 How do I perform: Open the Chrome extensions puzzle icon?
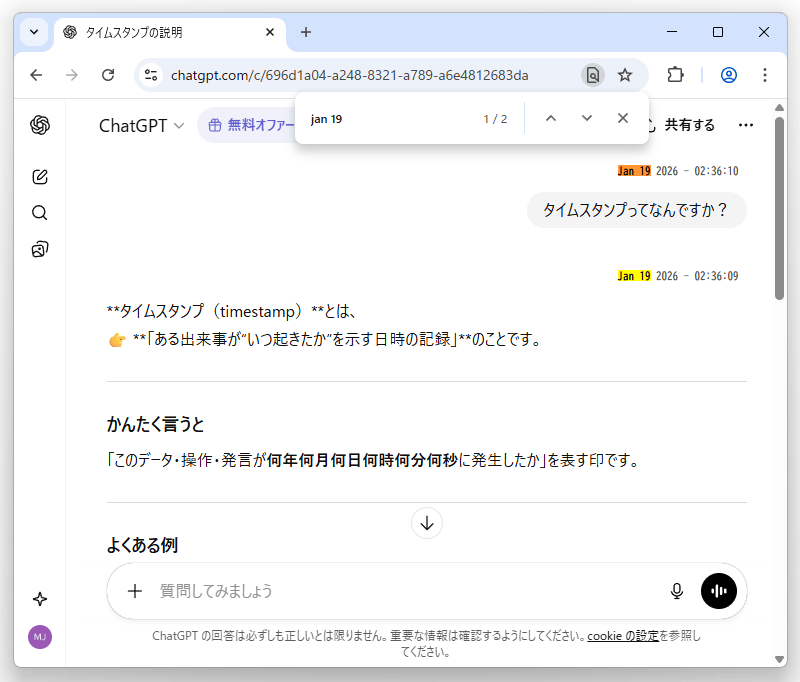[675, 75]
